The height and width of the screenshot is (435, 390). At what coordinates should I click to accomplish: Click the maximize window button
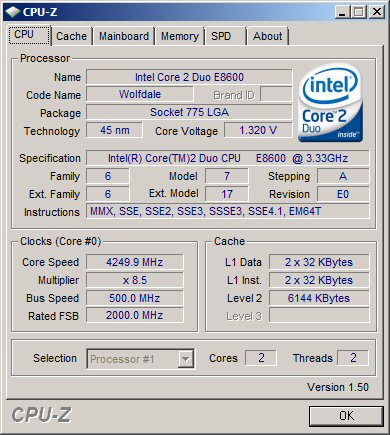[x=359, y=12]
